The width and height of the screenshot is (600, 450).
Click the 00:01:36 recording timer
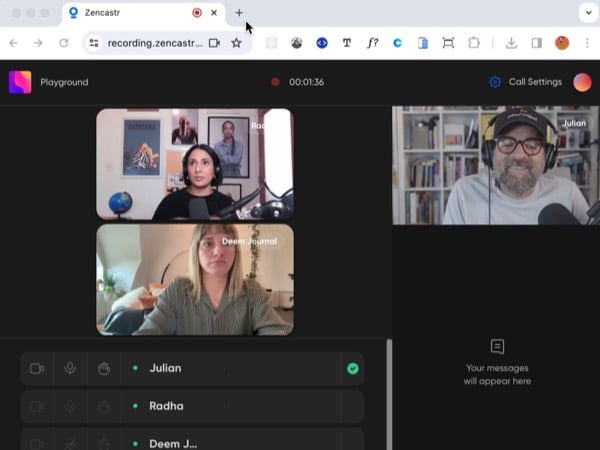(307, 82)
